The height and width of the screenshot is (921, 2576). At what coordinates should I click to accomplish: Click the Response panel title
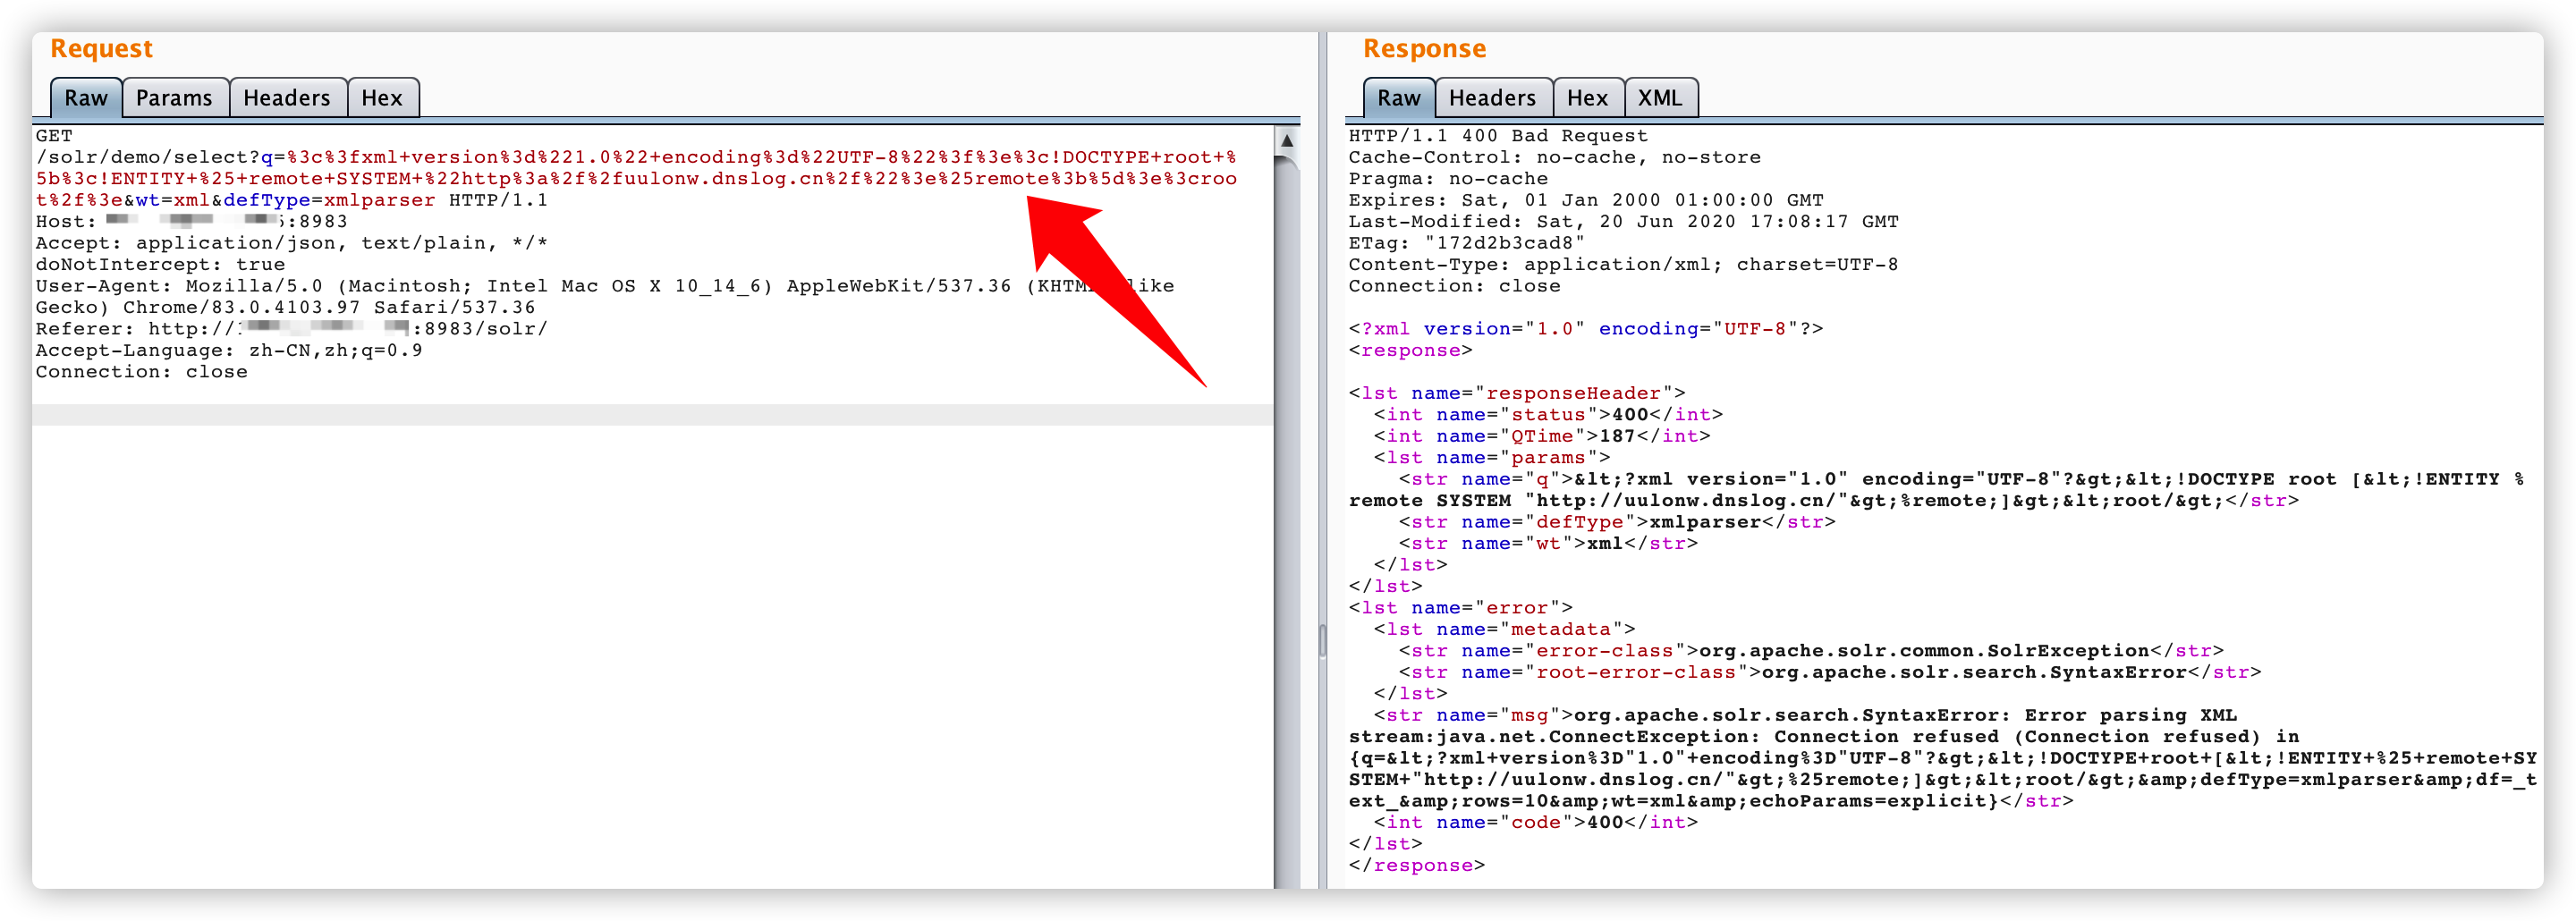[x=1424, y=49]
